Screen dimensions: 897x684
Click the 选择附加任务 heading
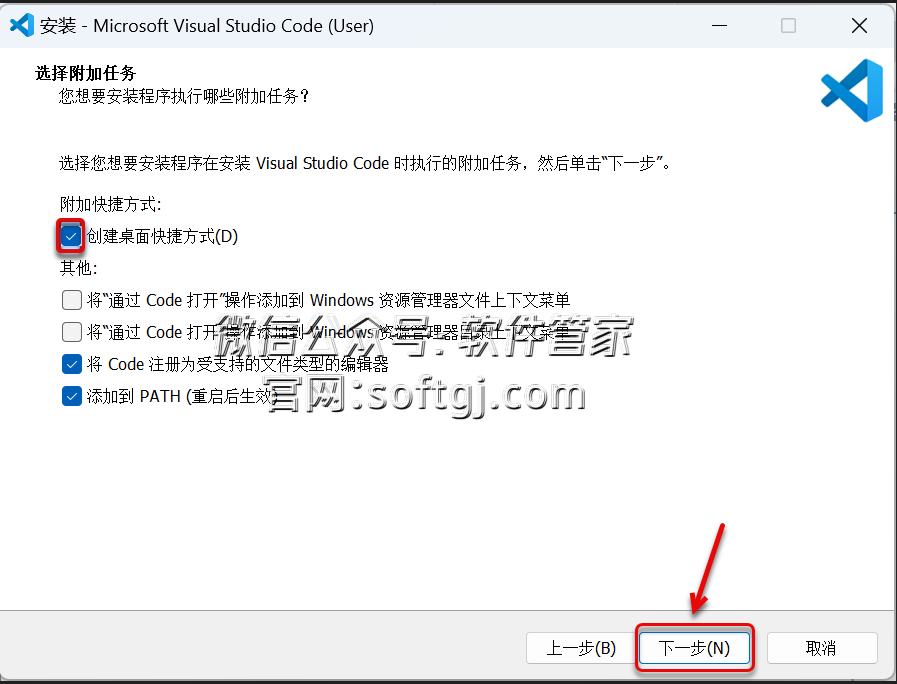[86, 73]
